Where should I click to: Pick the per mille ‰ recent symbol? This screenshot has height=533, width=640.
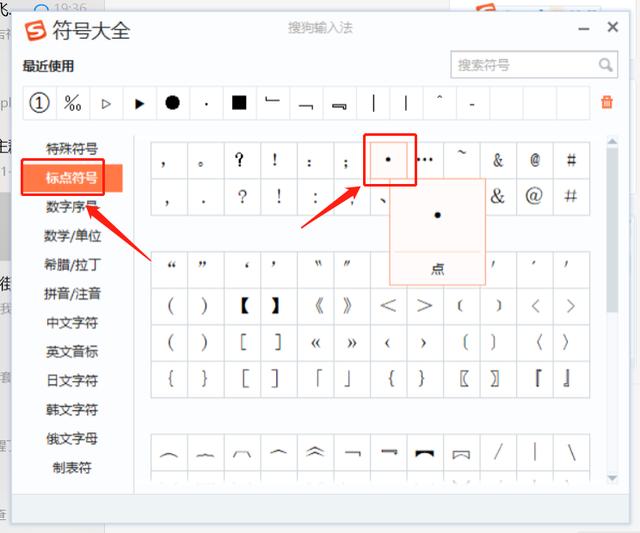(x=72, y=102)
